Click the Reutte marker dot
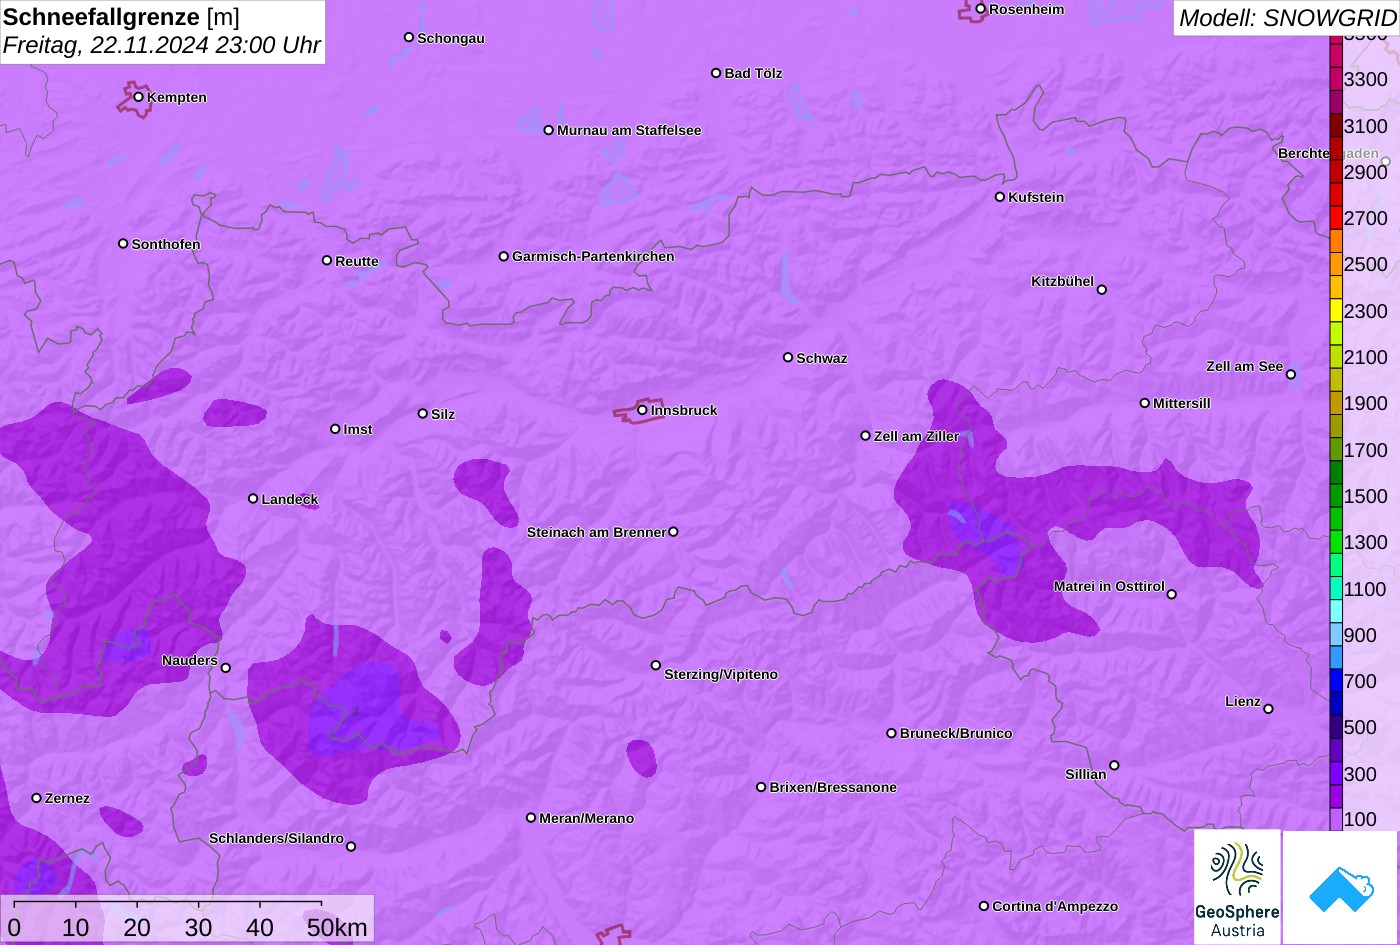 327,260
